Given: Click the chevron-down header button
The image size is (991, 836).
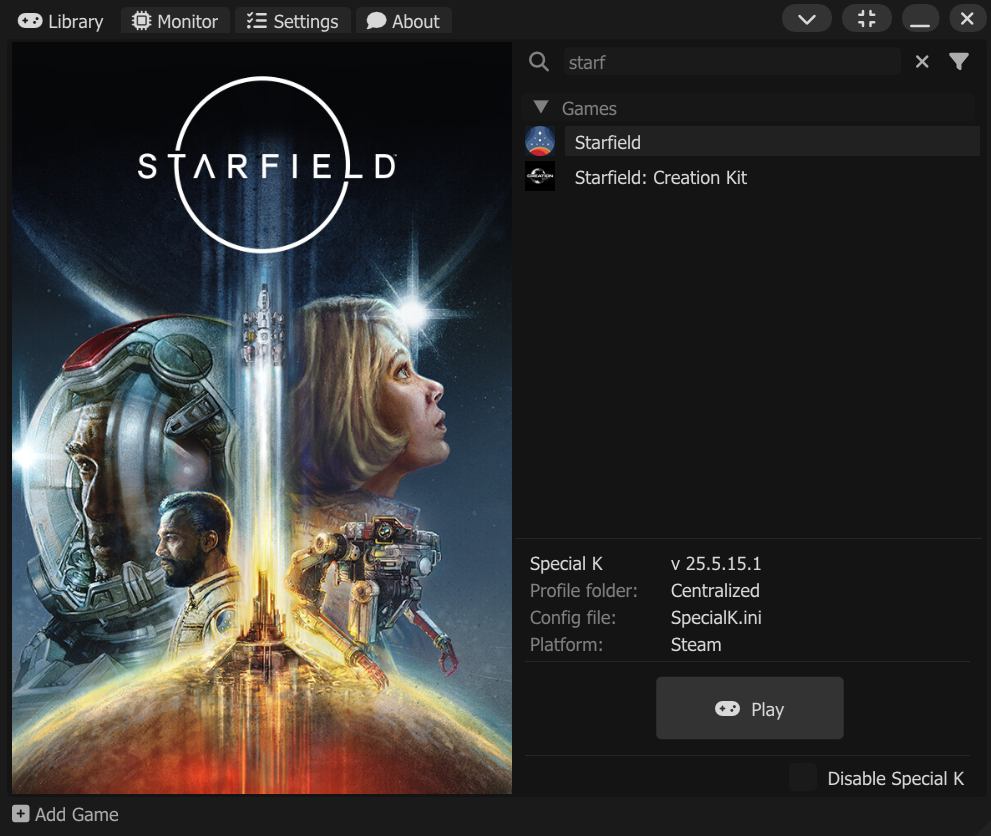Looking at the screenshot, I should click(x=807, y=19).
